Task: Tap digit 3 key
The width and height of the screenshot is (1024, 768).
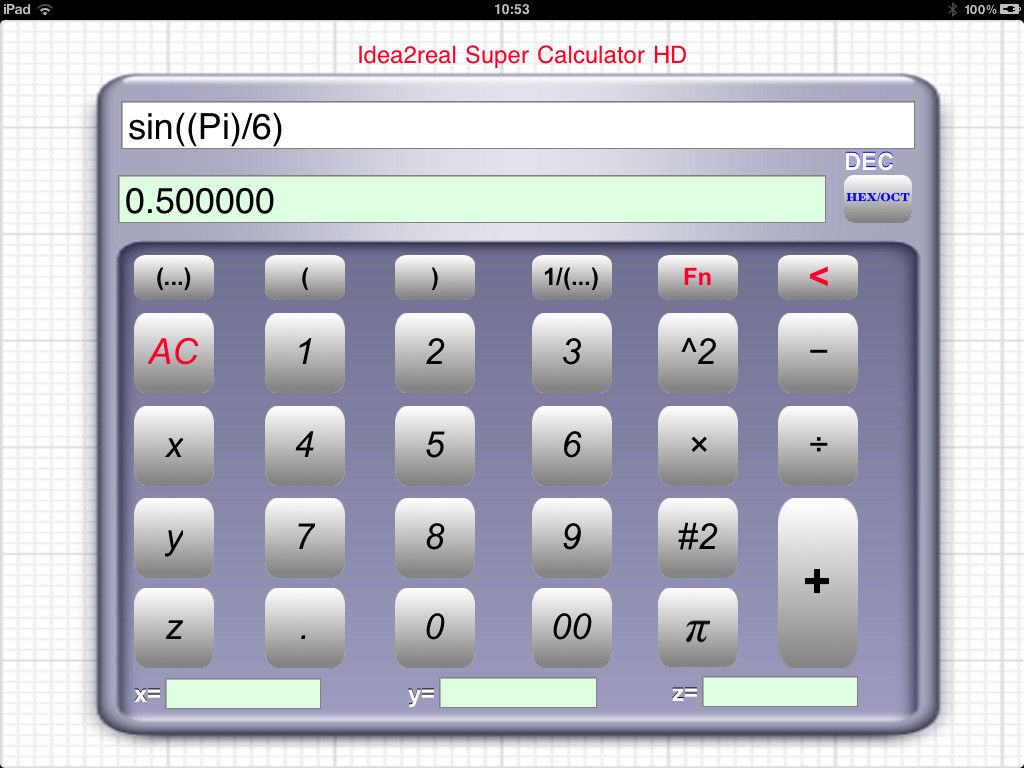Action: point(572,353)
